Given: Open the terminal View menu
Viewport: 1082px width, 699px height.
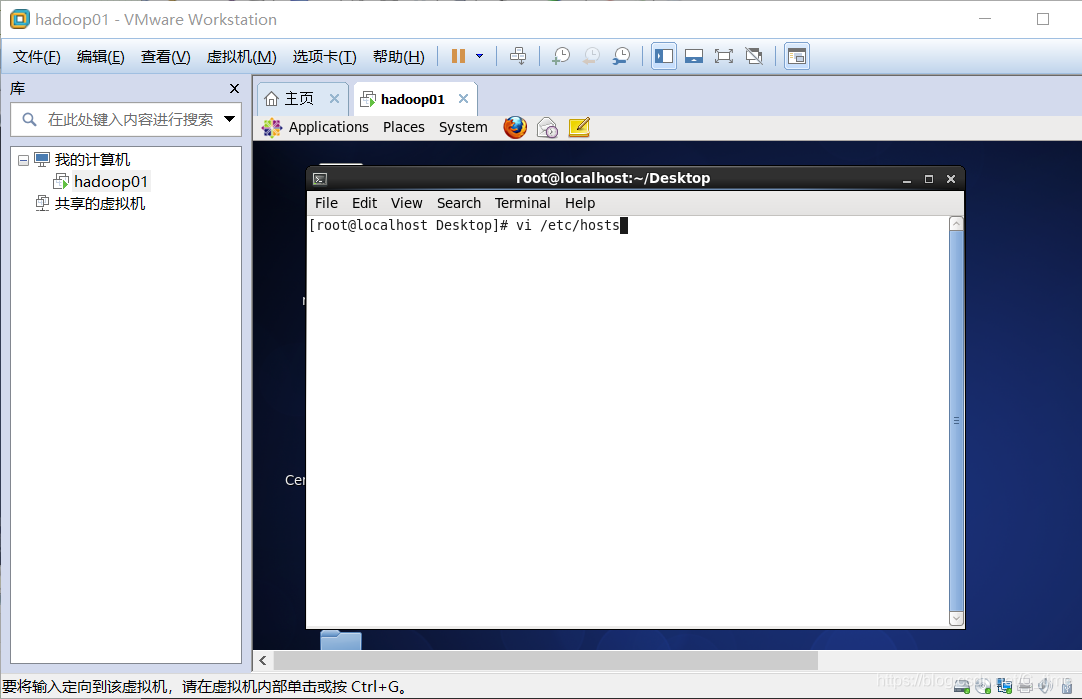Looking at the screenshot, I should tap(406, 203).
